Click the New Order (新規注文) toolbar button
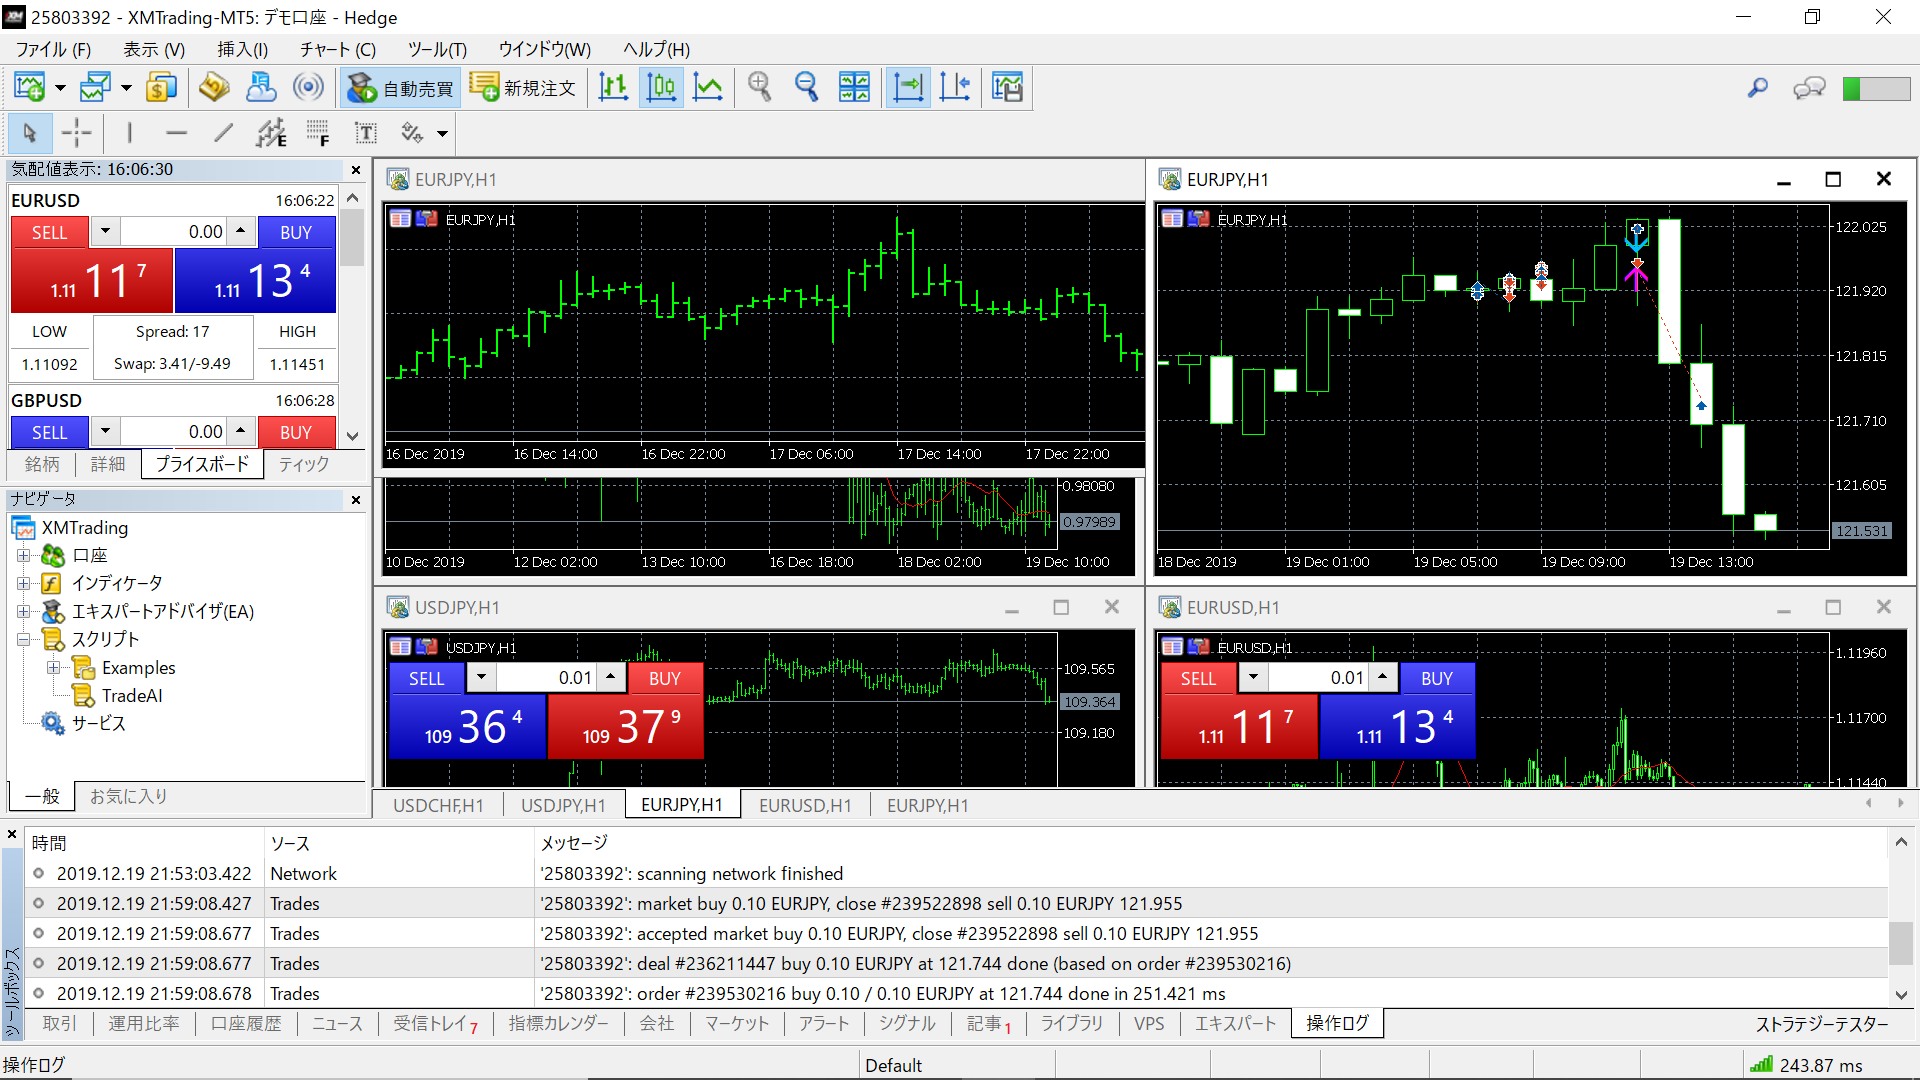Image resolution: width=1920 pixels, height=1080 pixels. pyautogui.click(x=523, y=88)
